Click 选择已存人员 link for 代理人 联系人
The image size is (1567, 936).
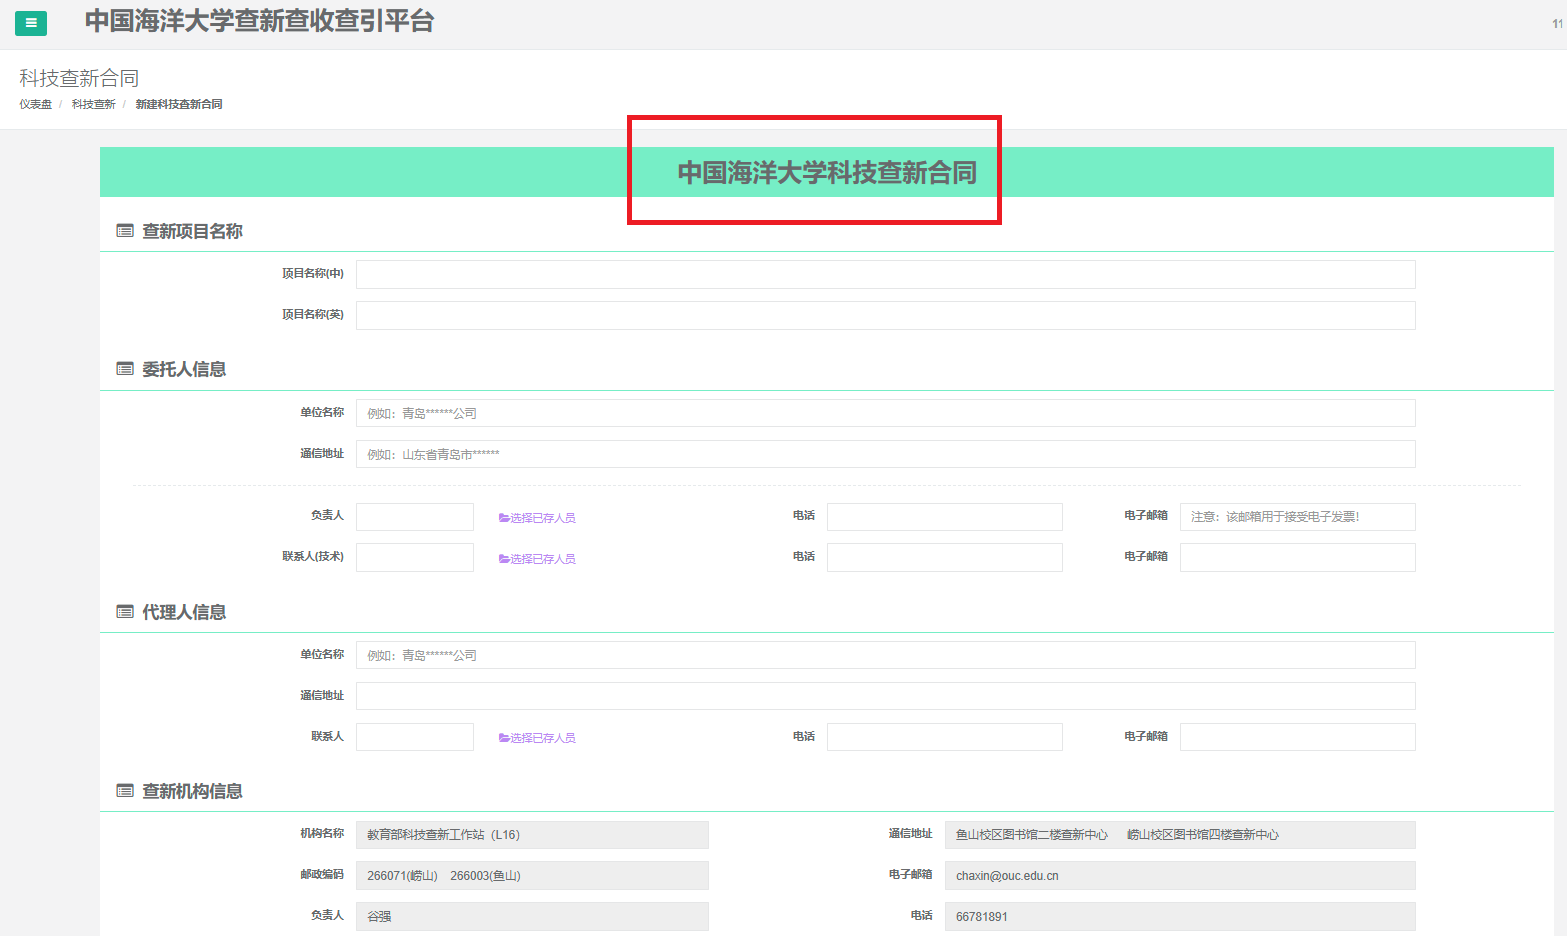(537, 738)
